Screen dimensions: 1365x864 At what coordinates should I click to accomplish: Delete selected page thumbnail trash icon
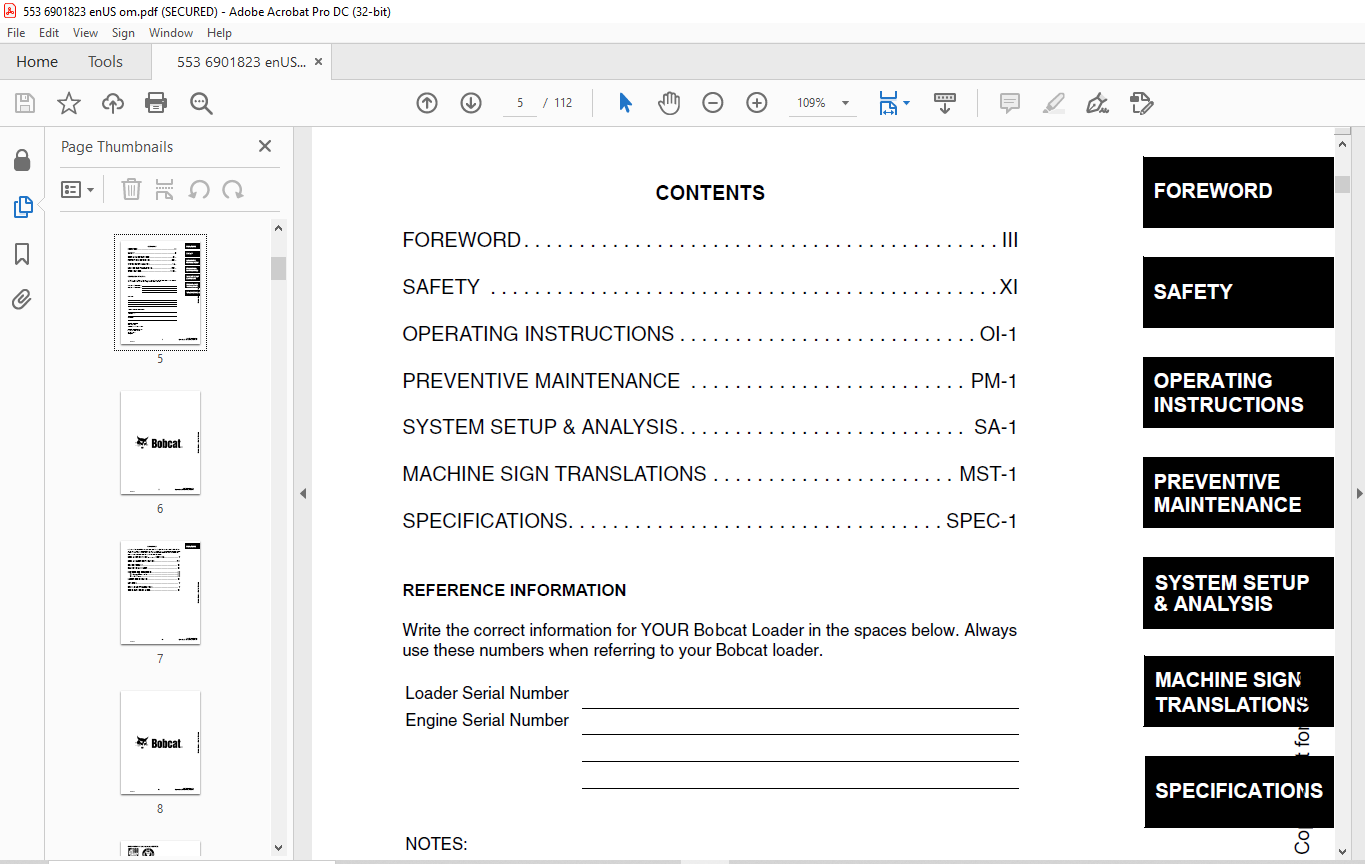tap(131, 189)
